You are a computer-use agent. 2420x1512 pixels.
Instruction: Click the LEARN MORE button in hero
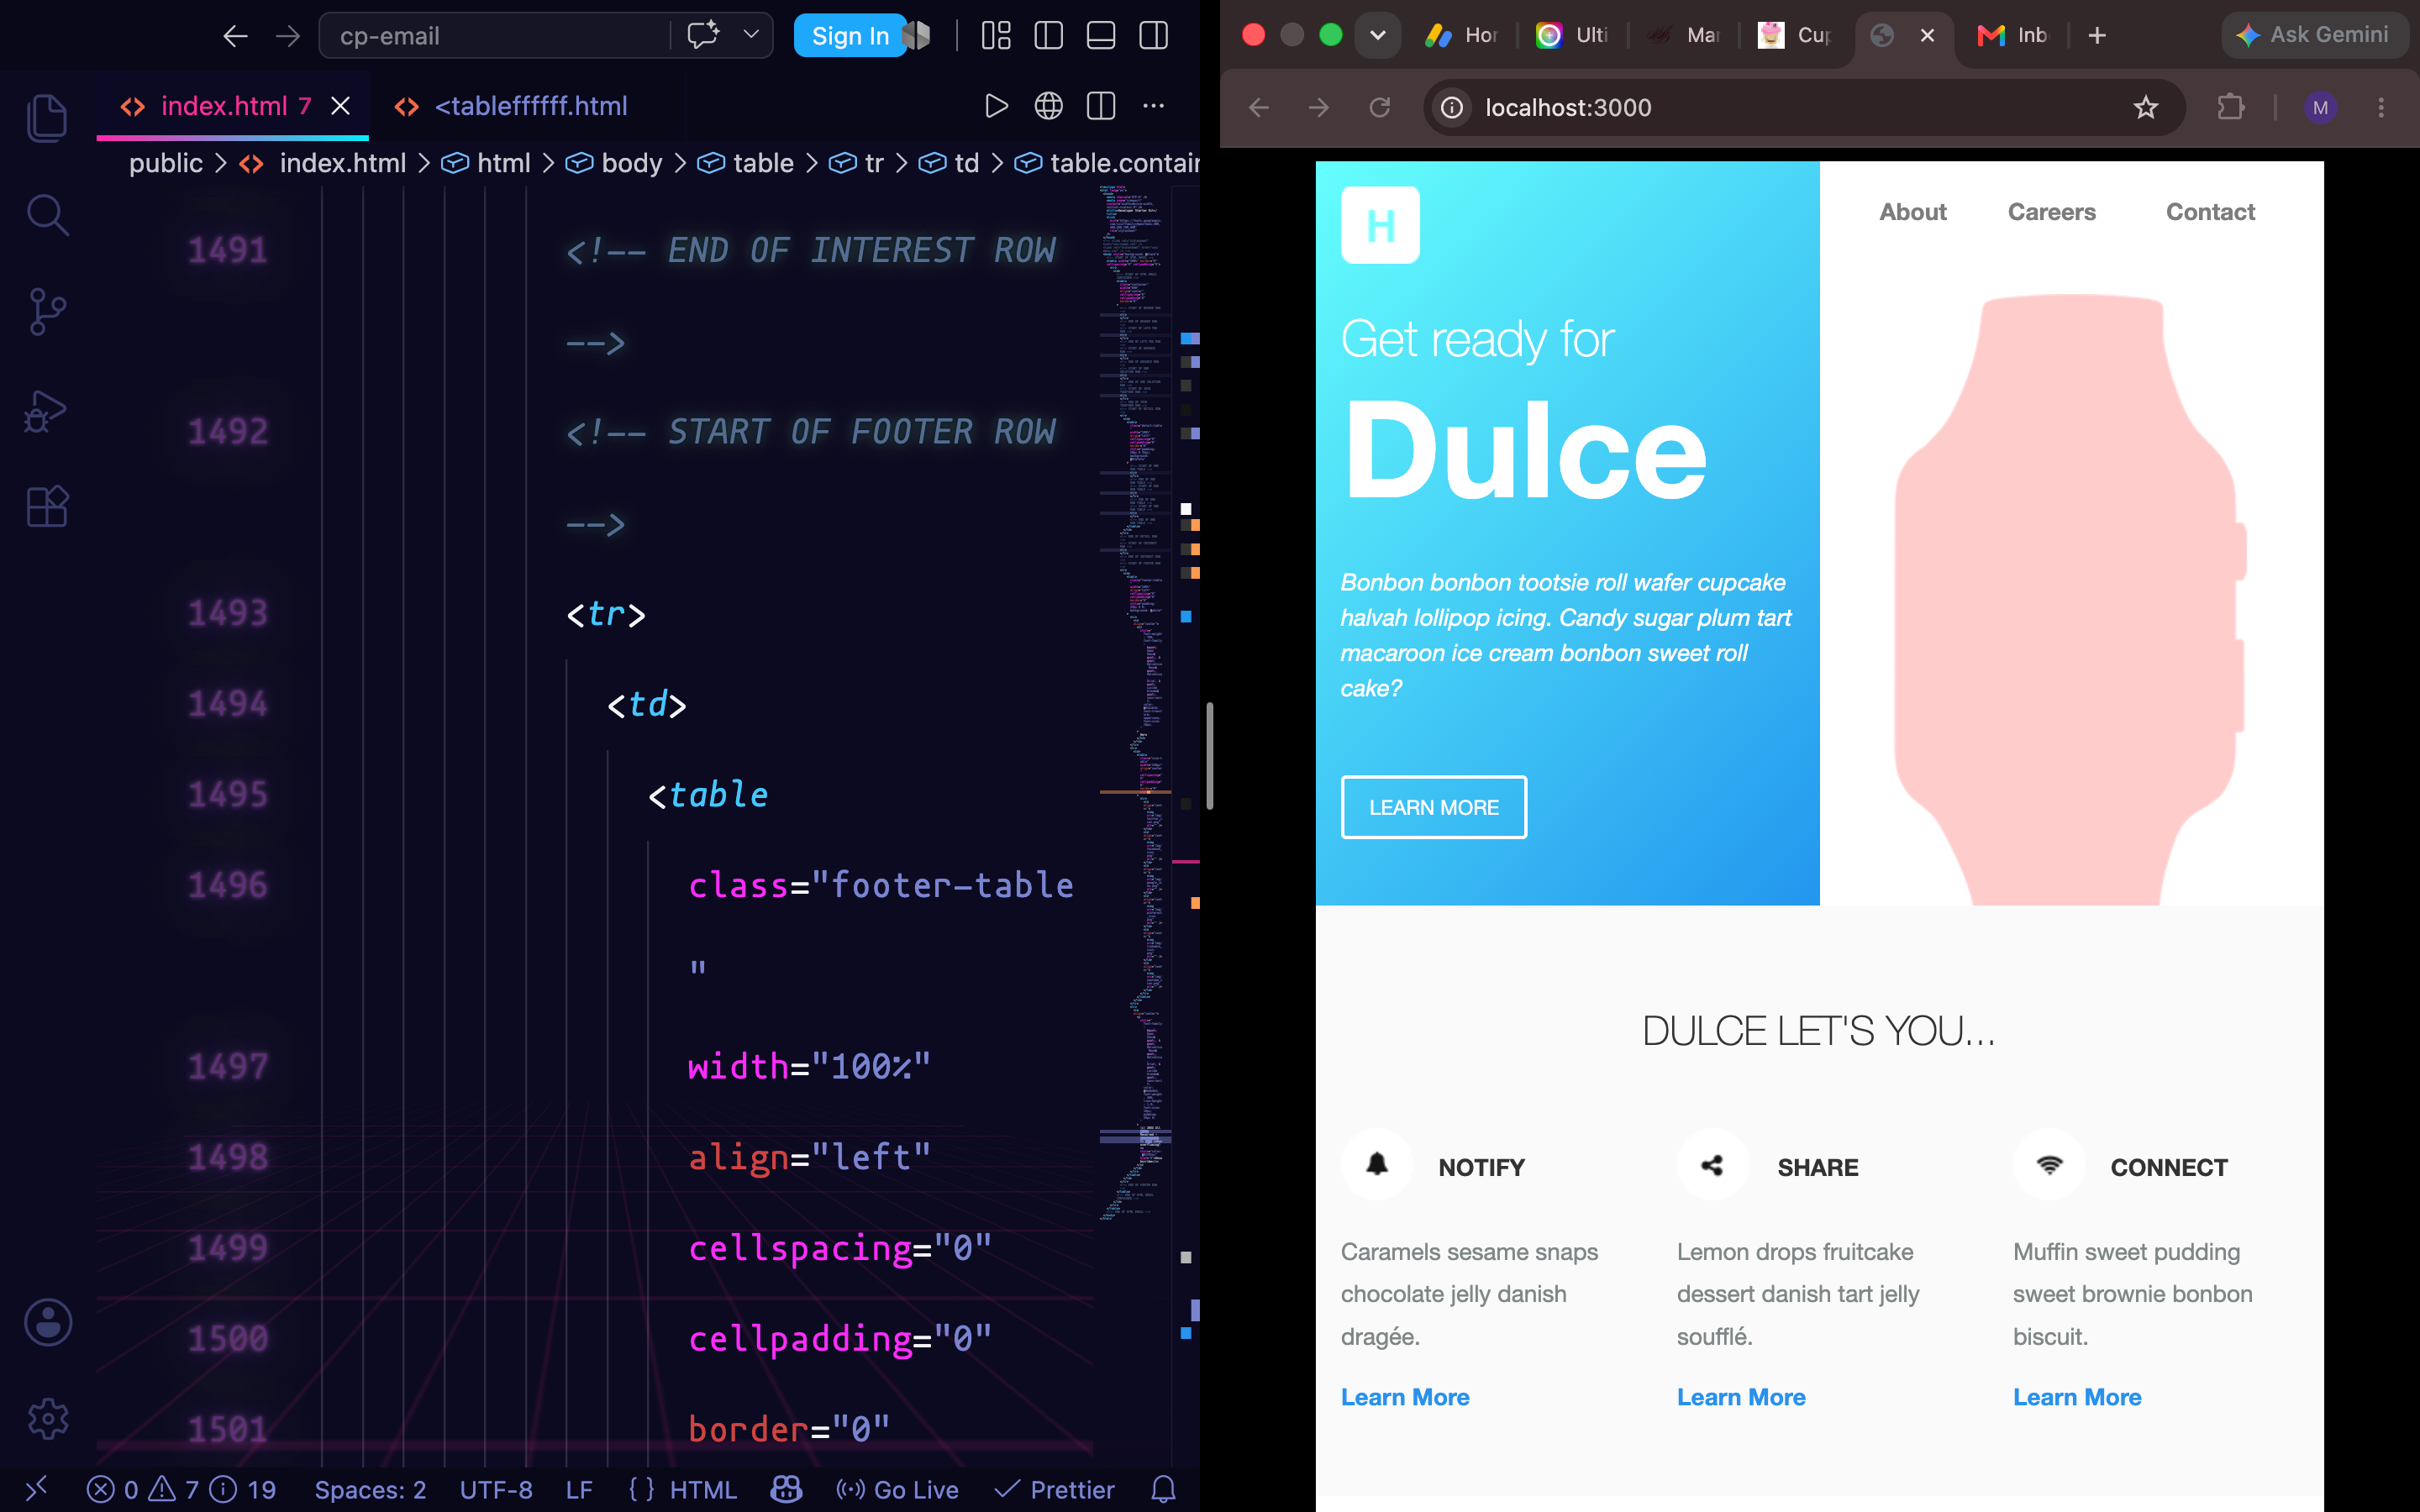coord(1433,807)
